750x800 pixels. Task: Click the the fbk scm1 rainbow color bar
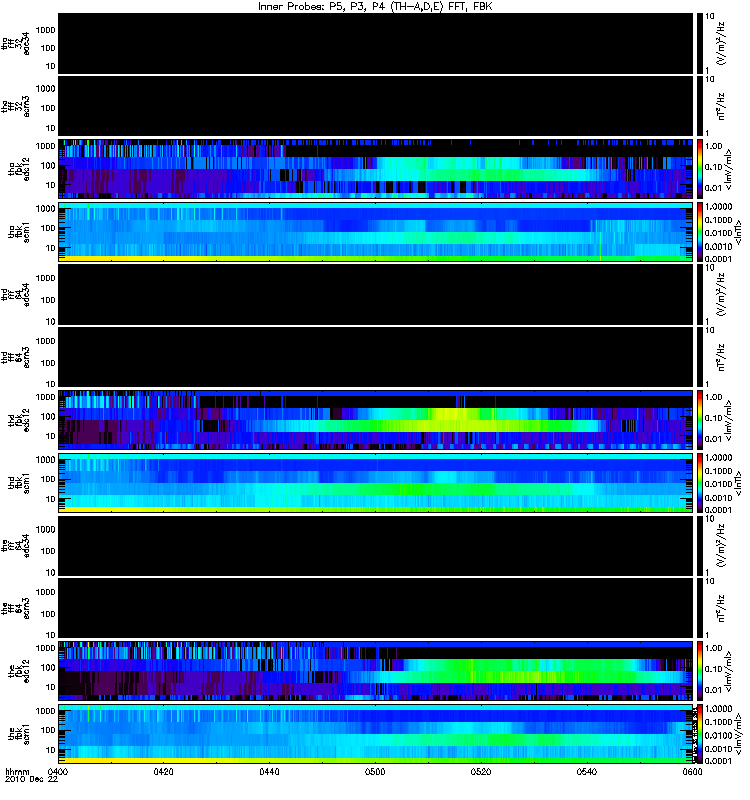point(700,734)
